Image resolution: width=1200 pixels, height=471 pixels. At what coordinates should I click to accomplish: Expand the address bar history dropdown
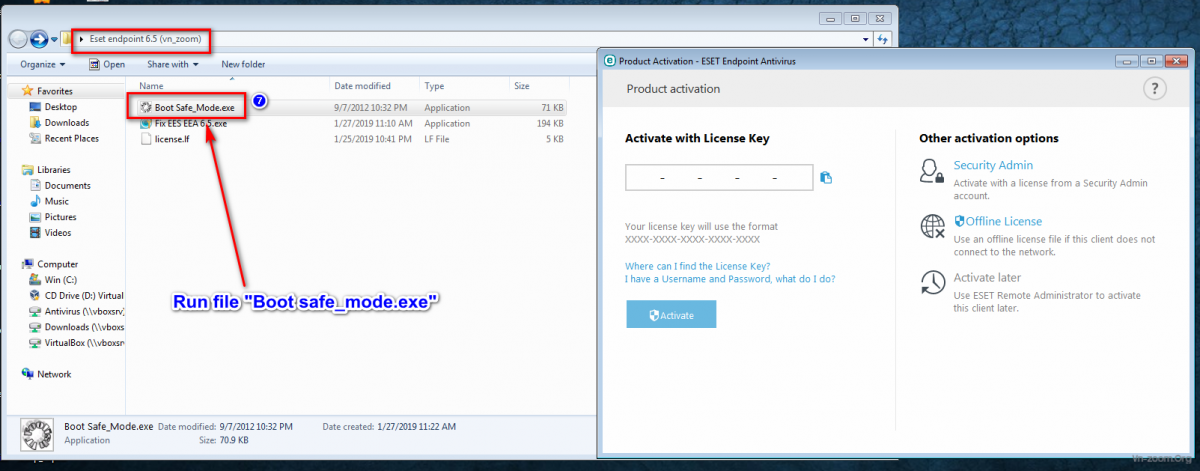click(x=865, y=39)
